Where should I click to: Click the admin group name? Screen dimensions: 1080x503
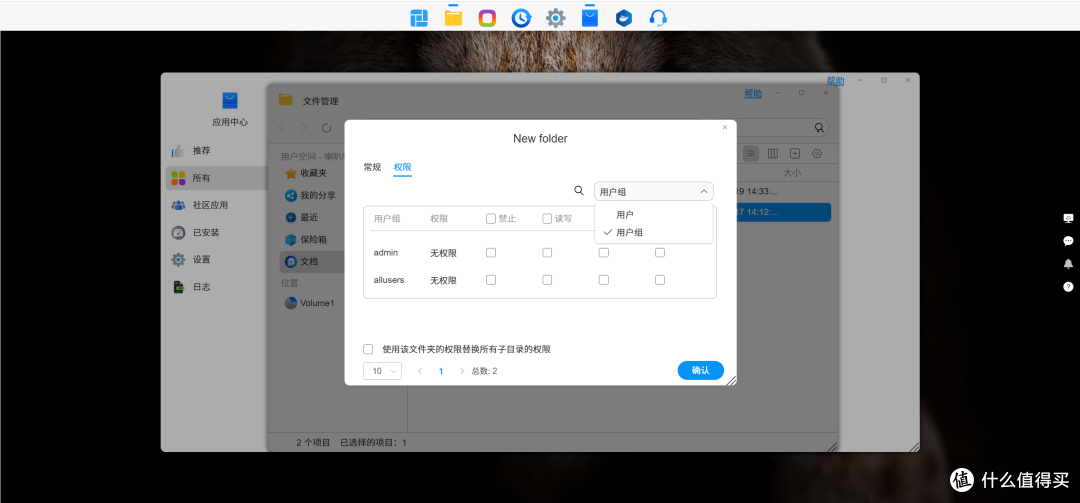click(386, 253)
